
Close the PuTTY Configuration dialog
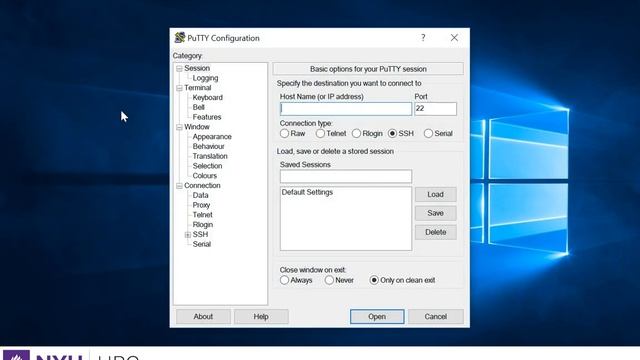pyautogui.click(x=454, y=38)
